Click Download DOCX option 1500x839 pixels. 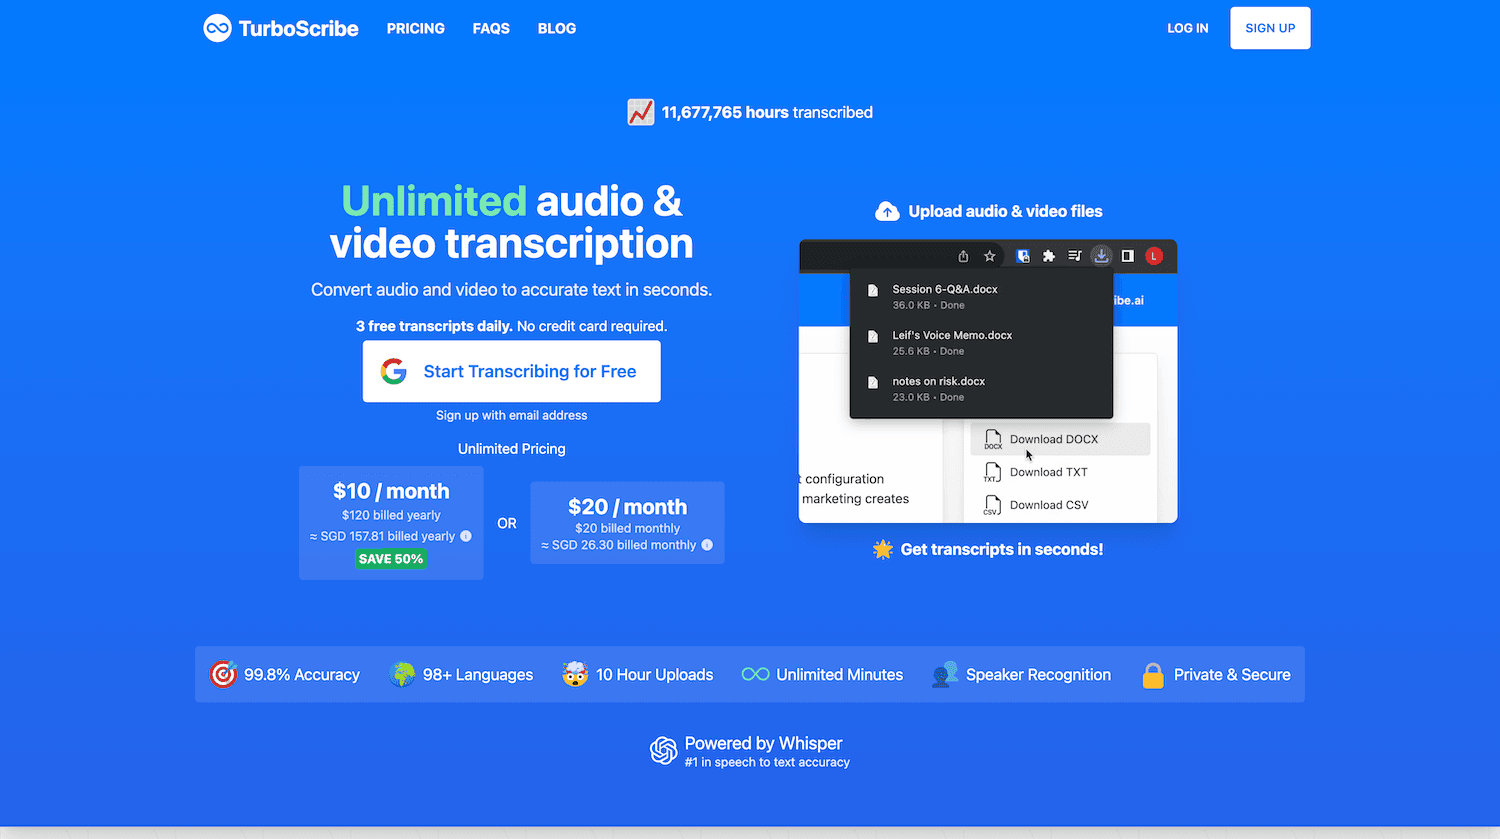(1060, 439)
